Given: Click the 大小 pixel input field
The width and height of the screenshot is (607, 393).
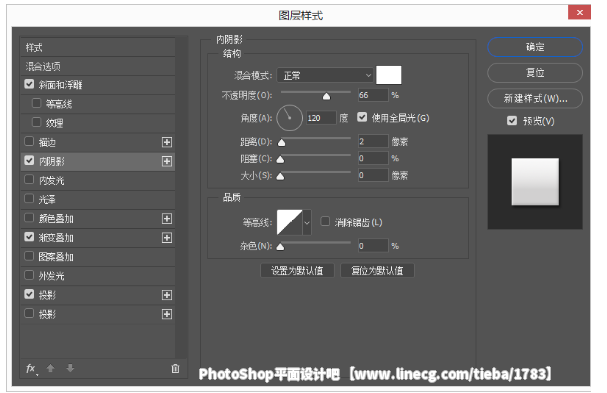Looking at the screenshot, I should (x=373, y=175).
